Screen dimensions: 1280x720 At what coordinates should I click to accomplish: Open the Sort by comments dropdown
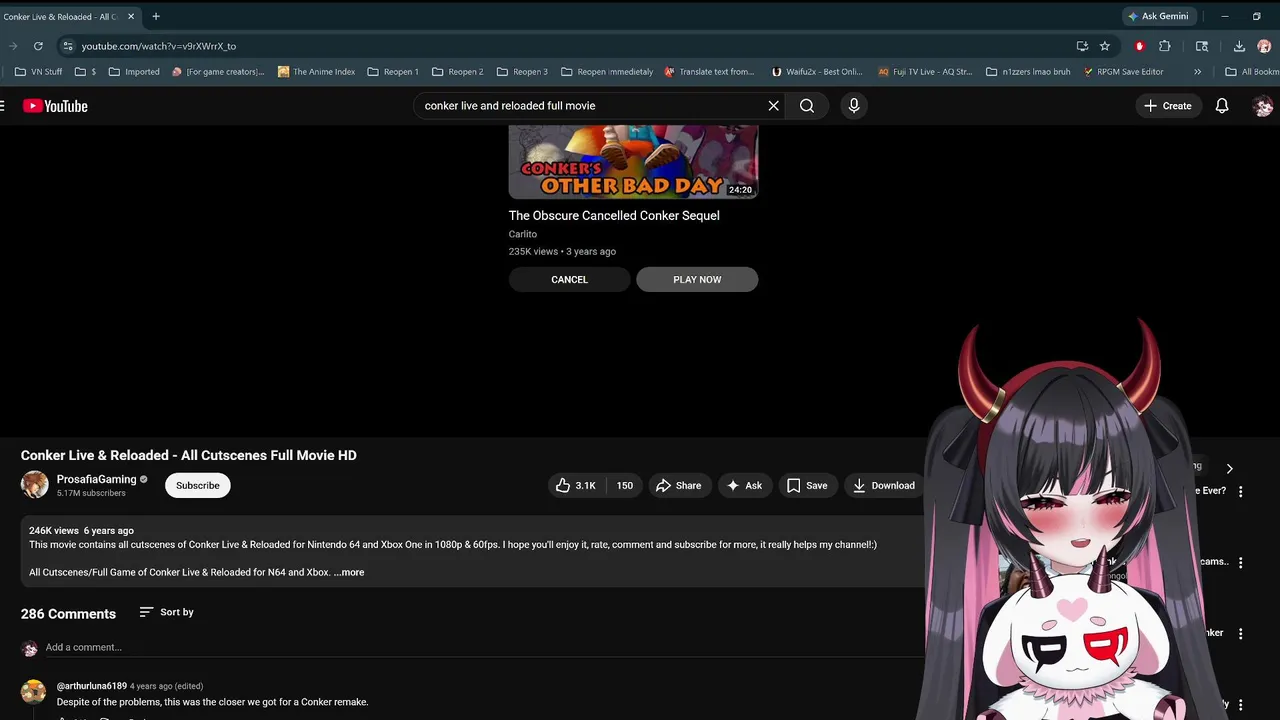coord(166,612)
